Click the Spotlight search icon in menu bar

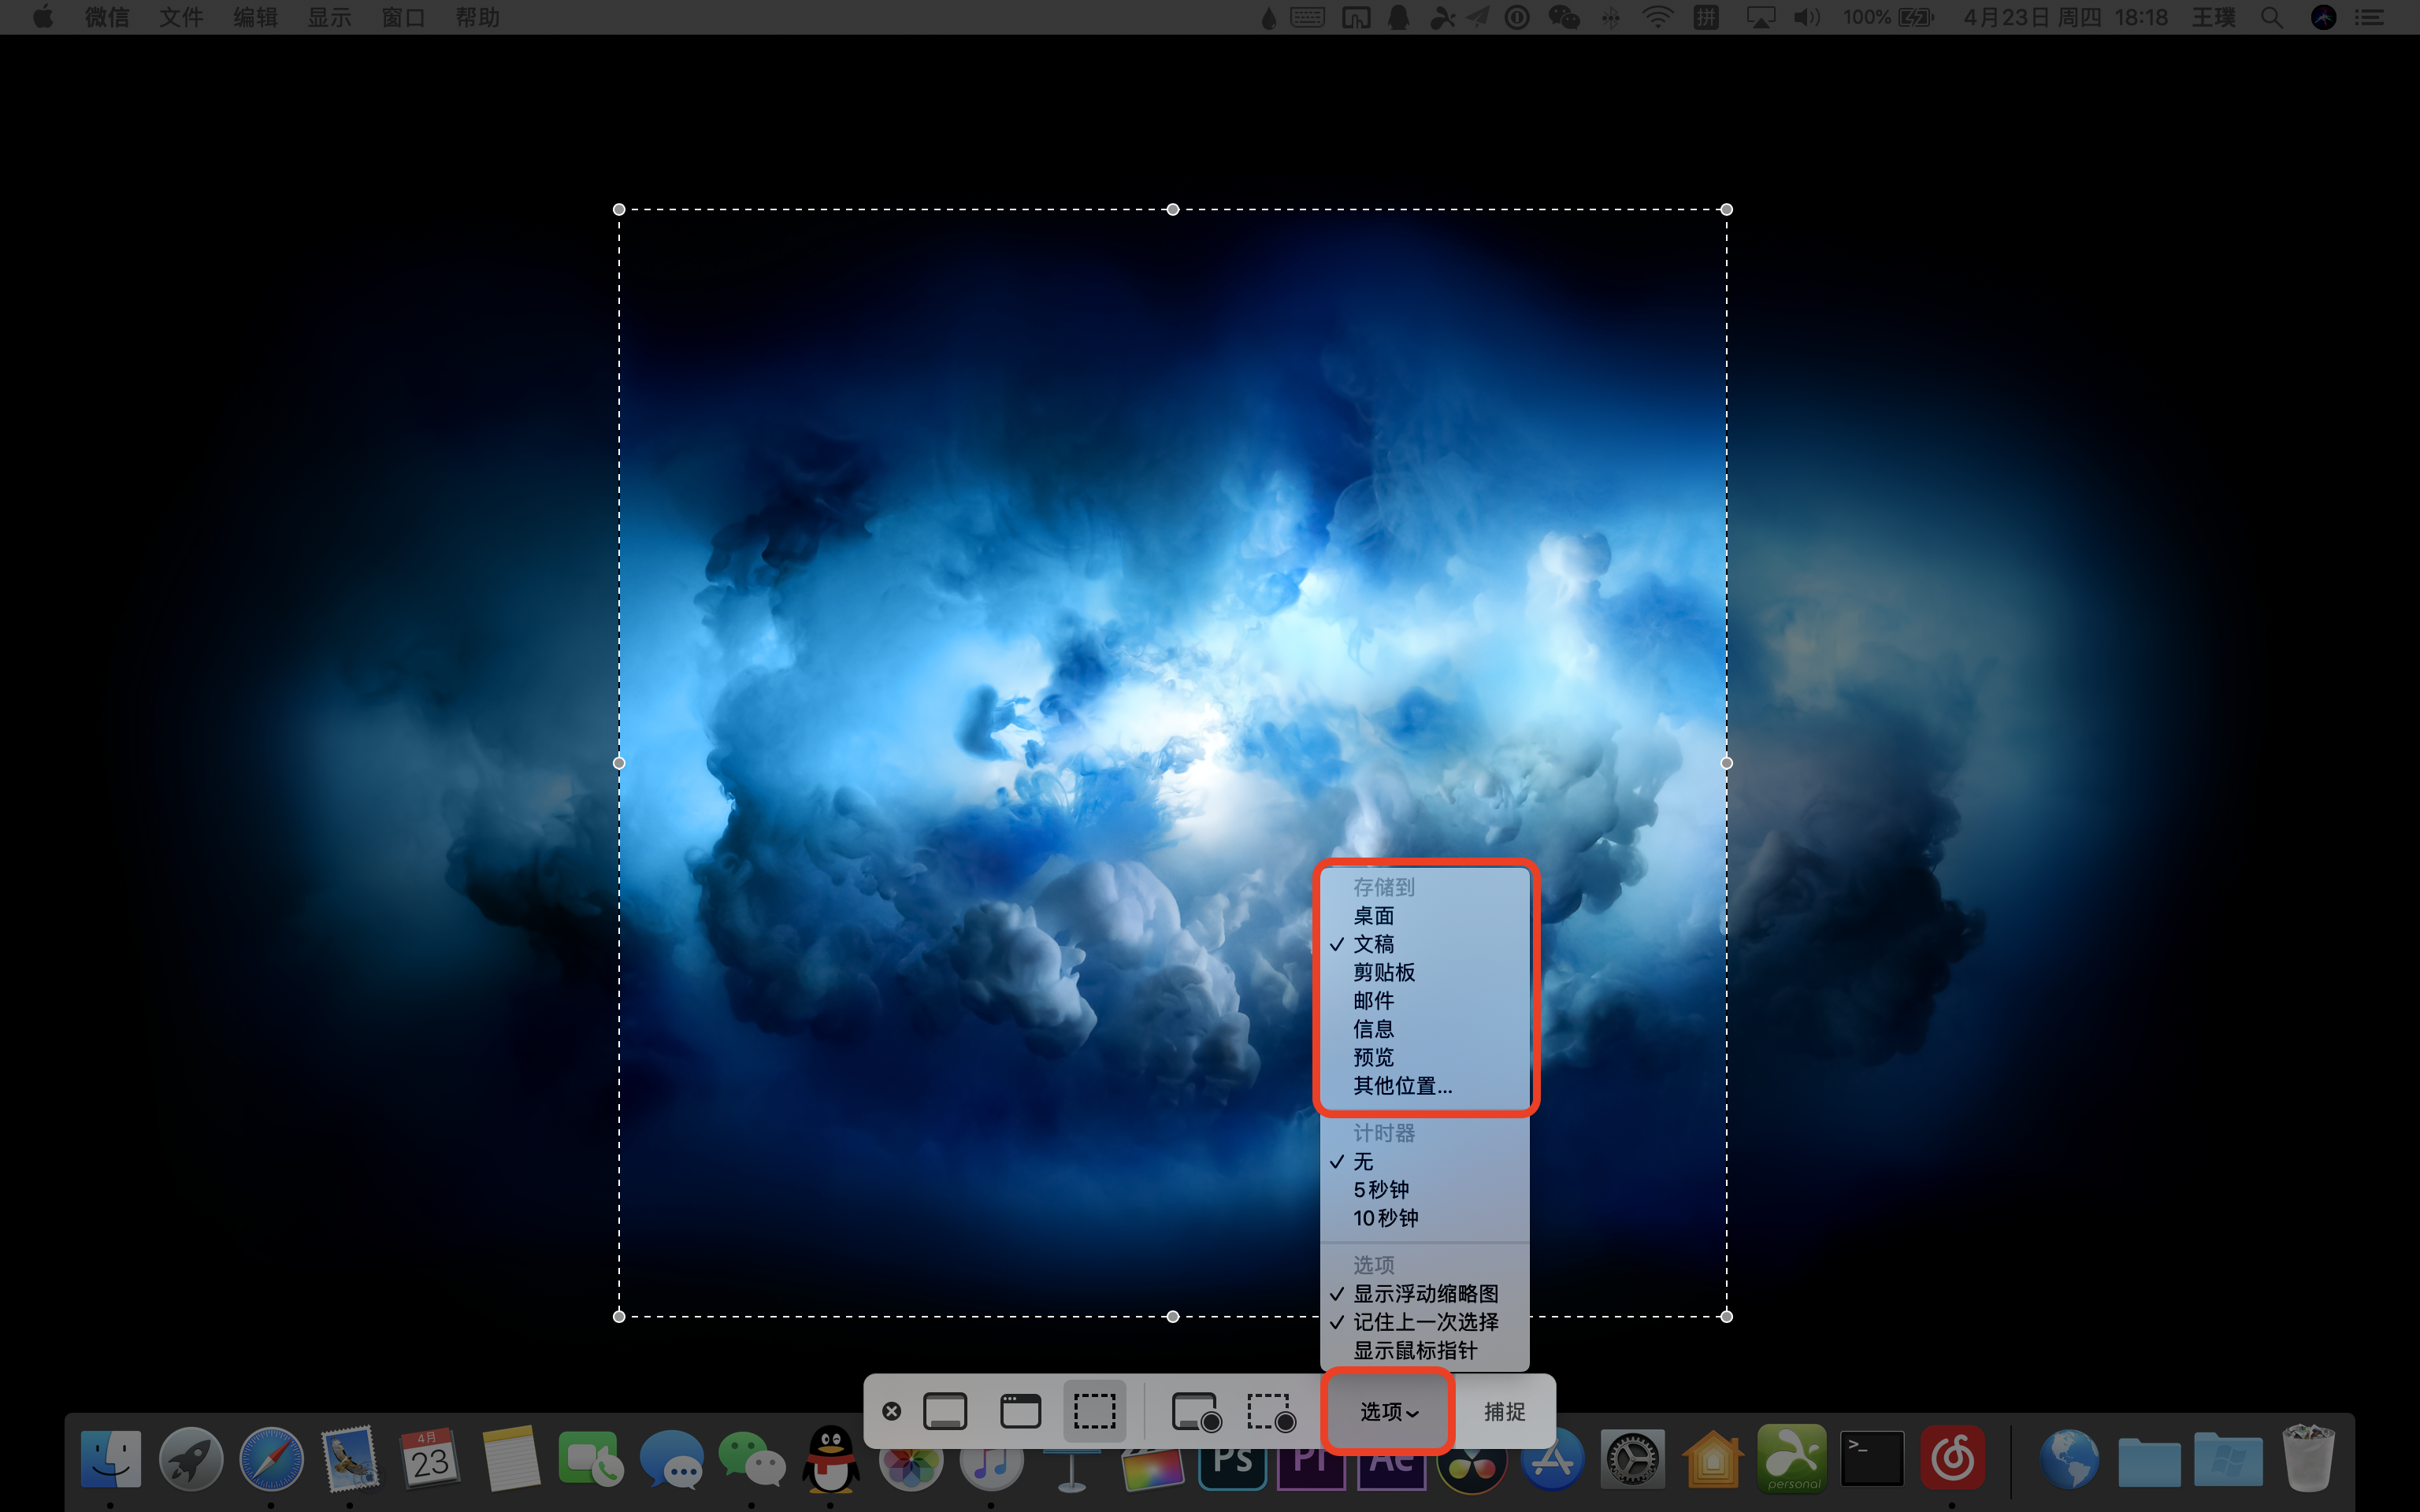(2271, 17)
